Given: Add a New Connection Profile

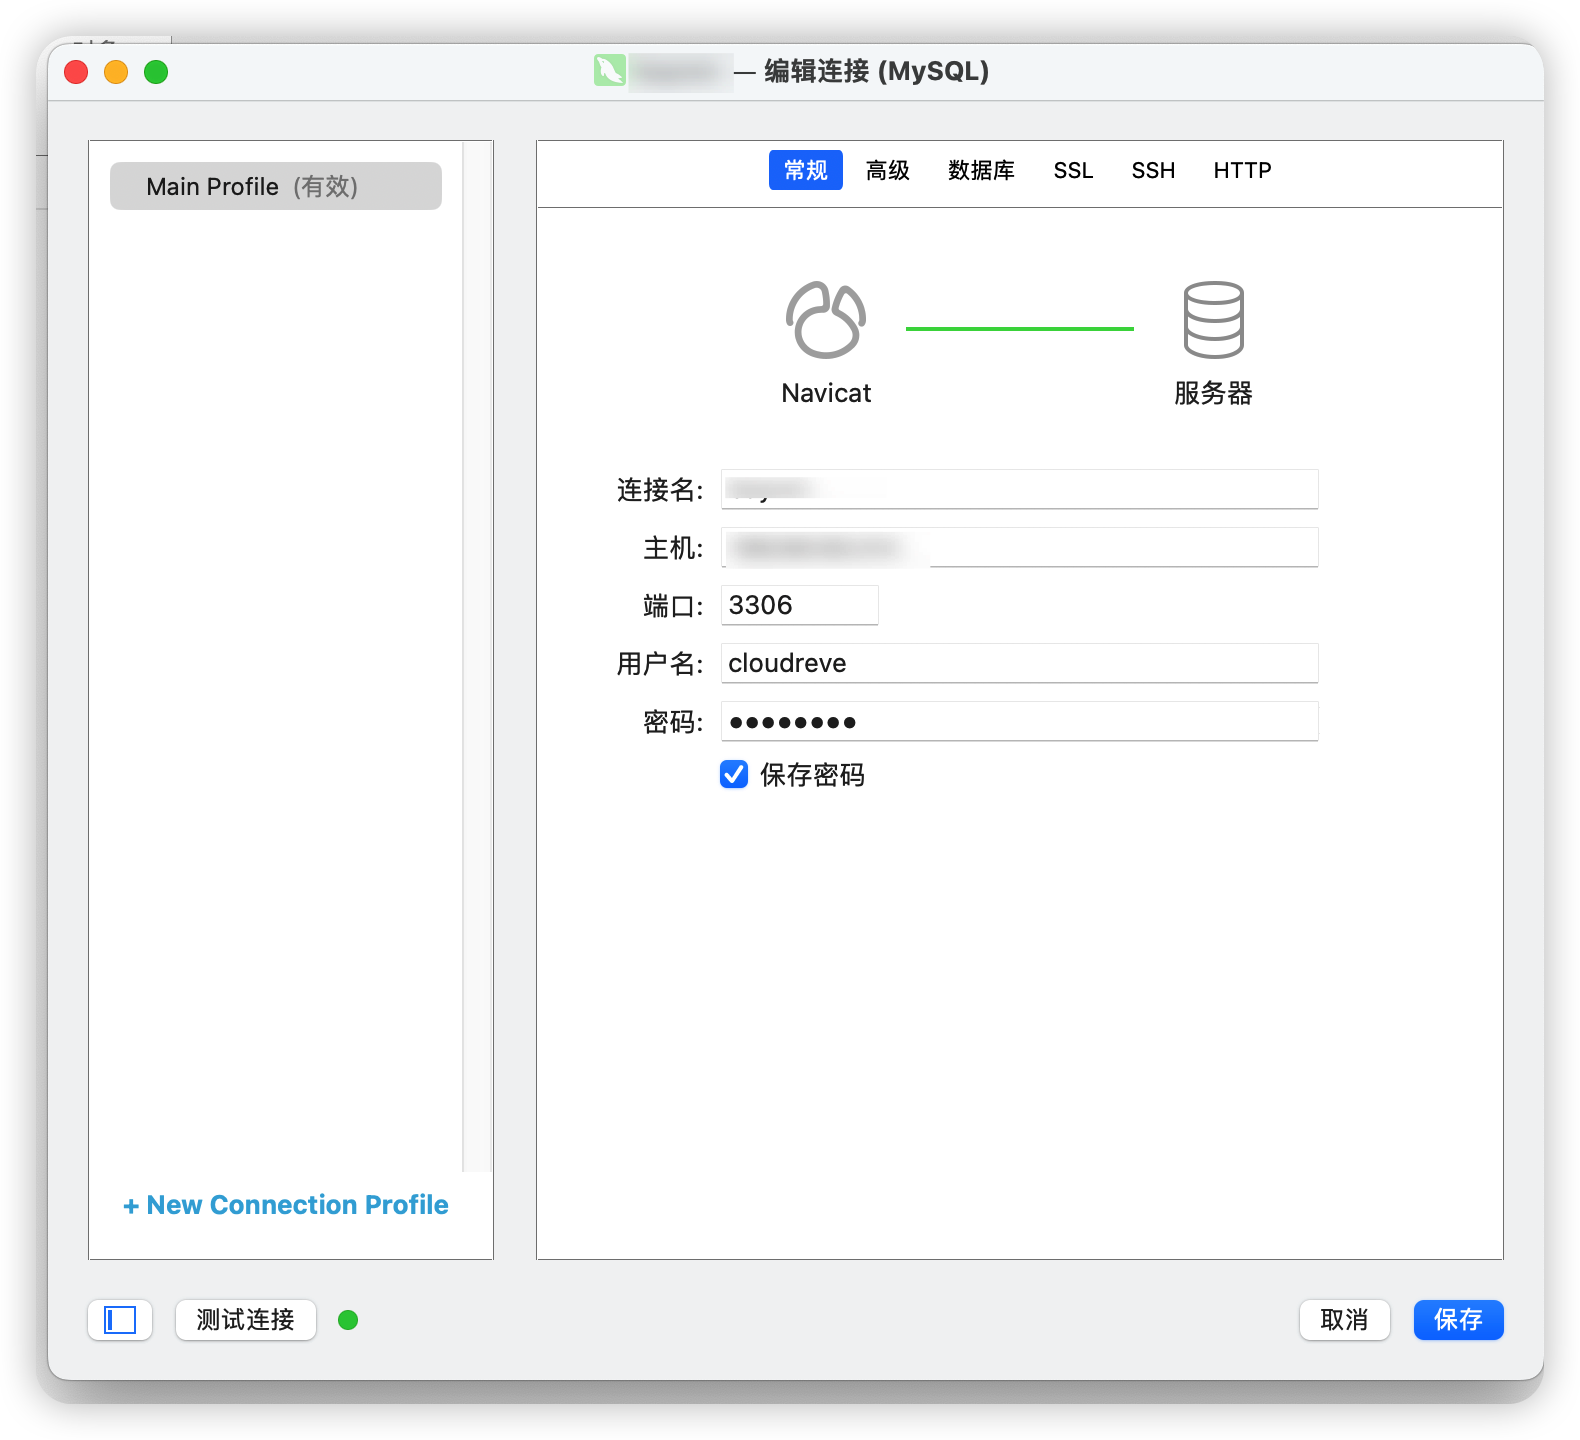Looking at the screenshot, I should [x=286, y=1205].
